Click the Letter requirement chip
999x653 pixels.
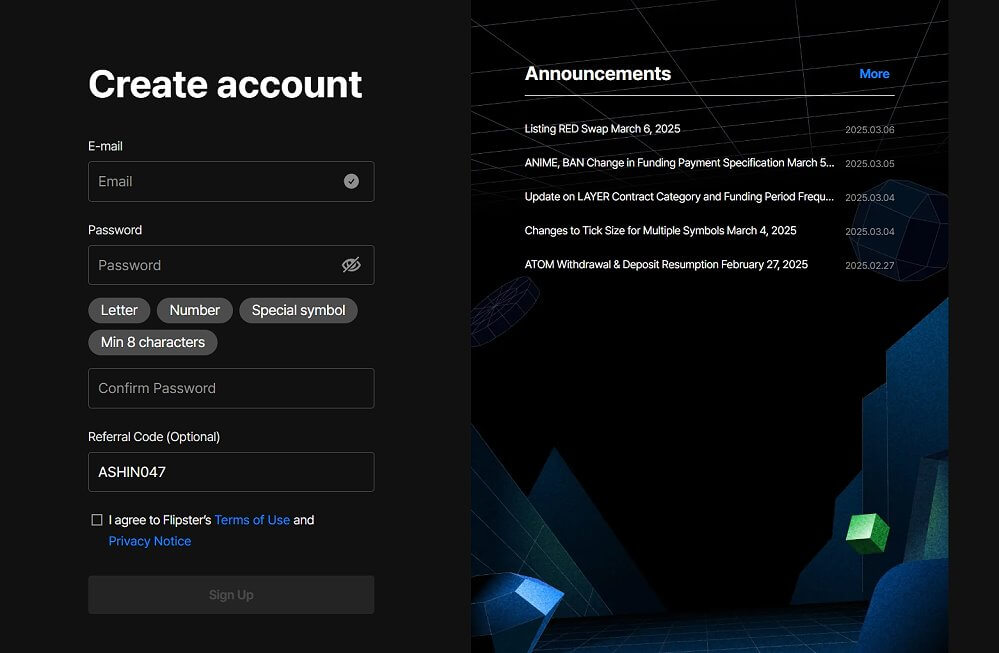click(x=119, y=310)
